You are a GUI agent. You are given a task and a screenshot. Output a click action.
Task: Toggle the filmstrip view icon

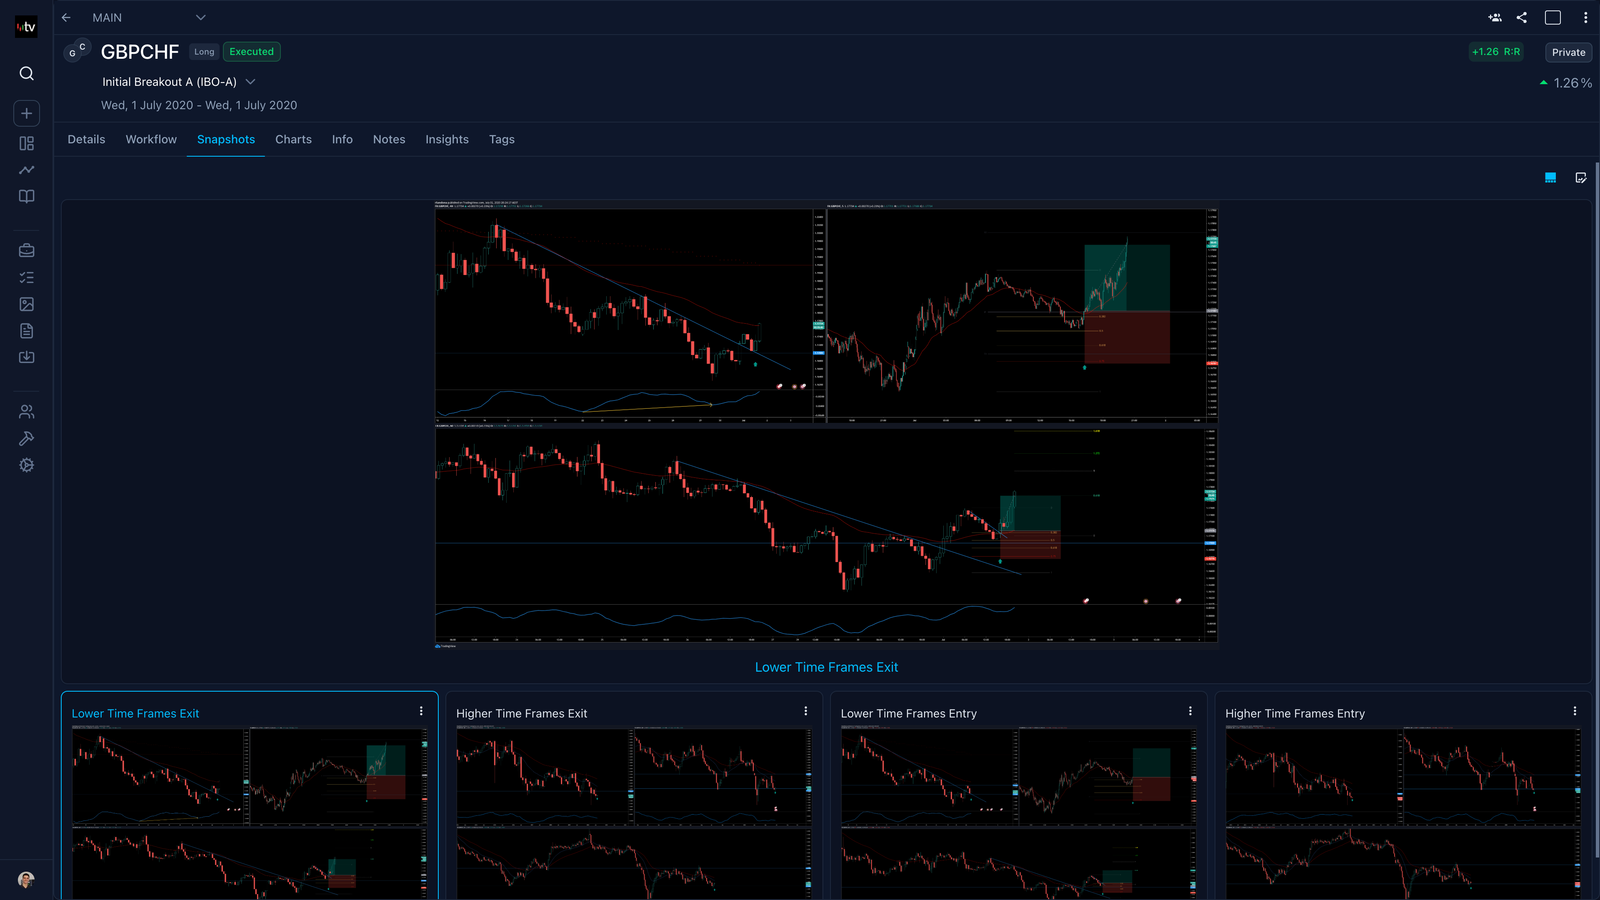tap(1550, 178)
